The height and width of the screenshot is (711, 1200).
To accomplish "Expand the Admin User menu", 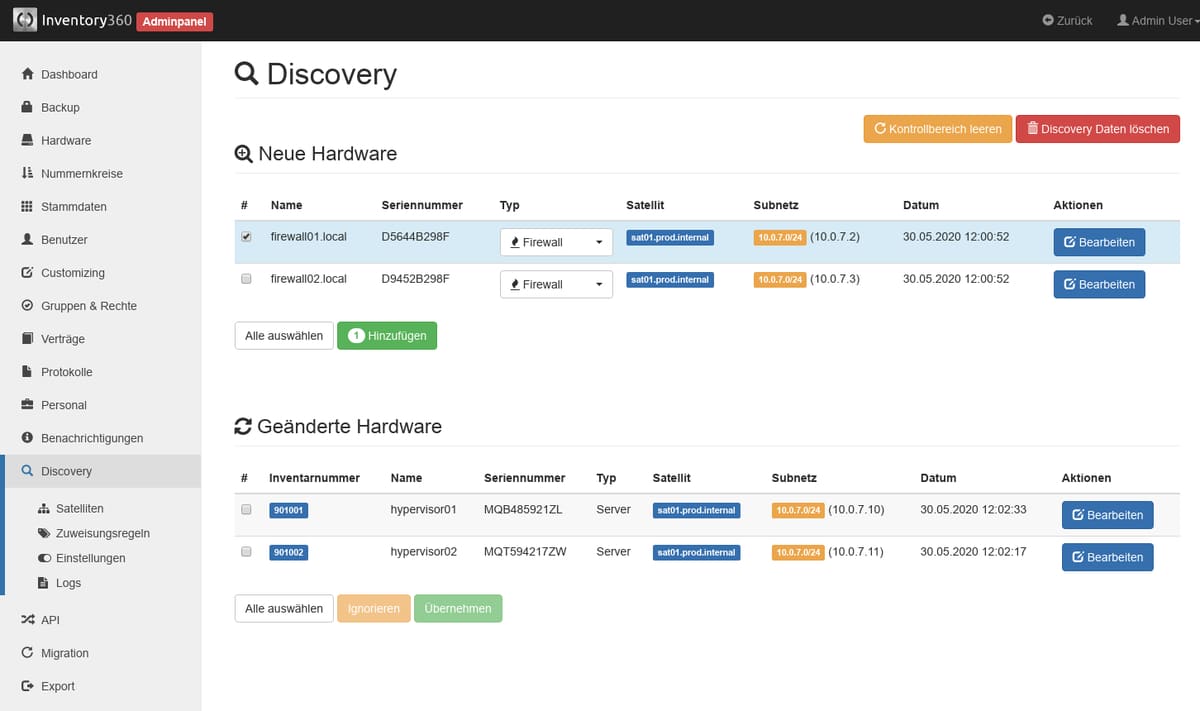I will tap(1157, 20).
